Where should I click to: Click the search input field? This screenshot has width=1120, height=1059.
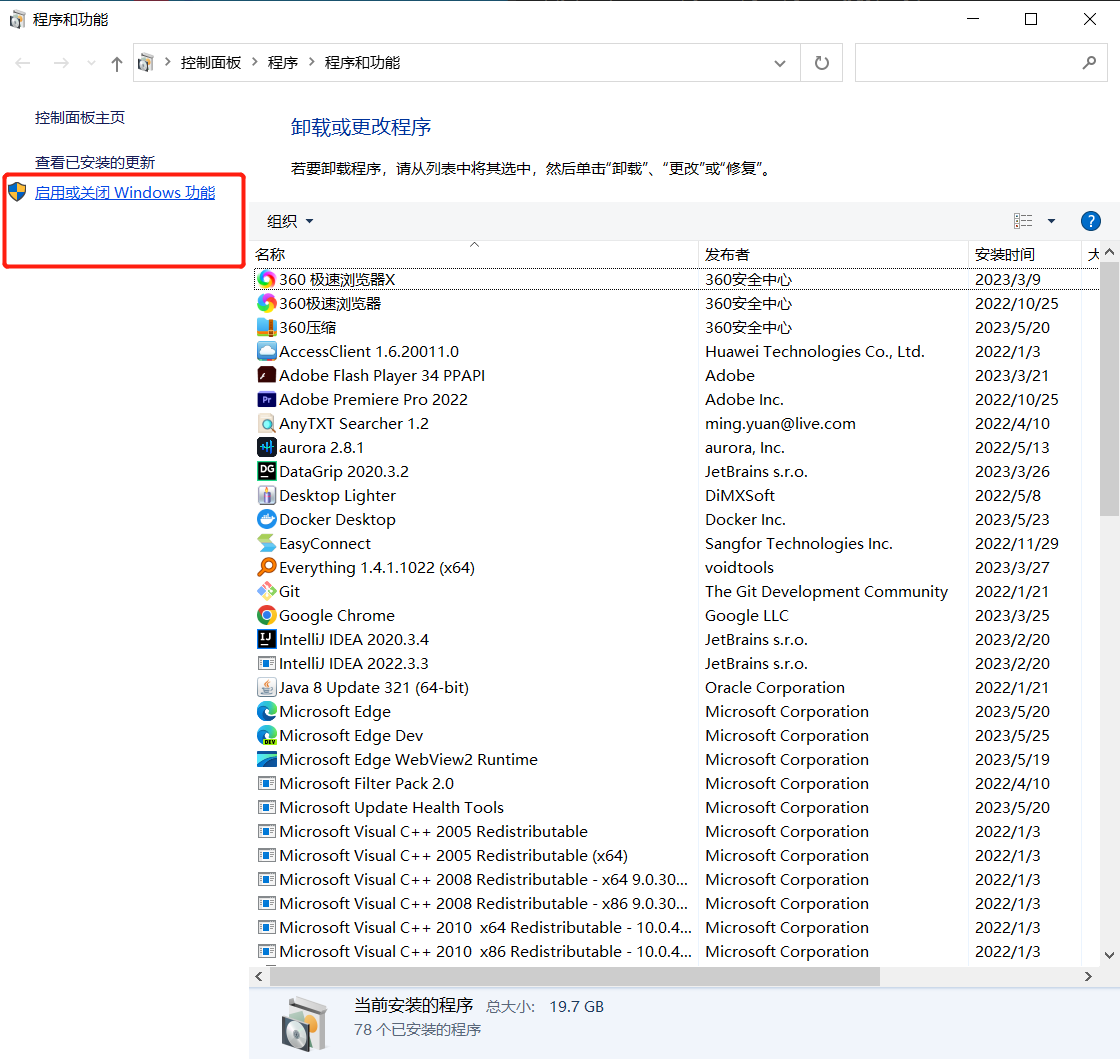tap(980, 63)
